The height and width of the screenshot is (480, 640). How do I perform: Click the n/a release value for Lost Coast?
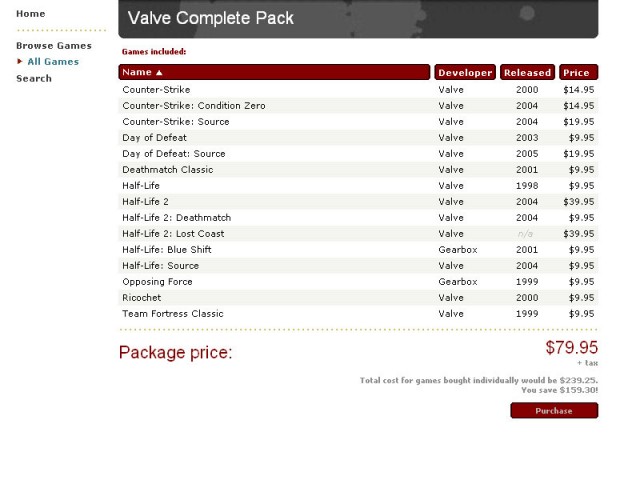(x=525, y=234)
